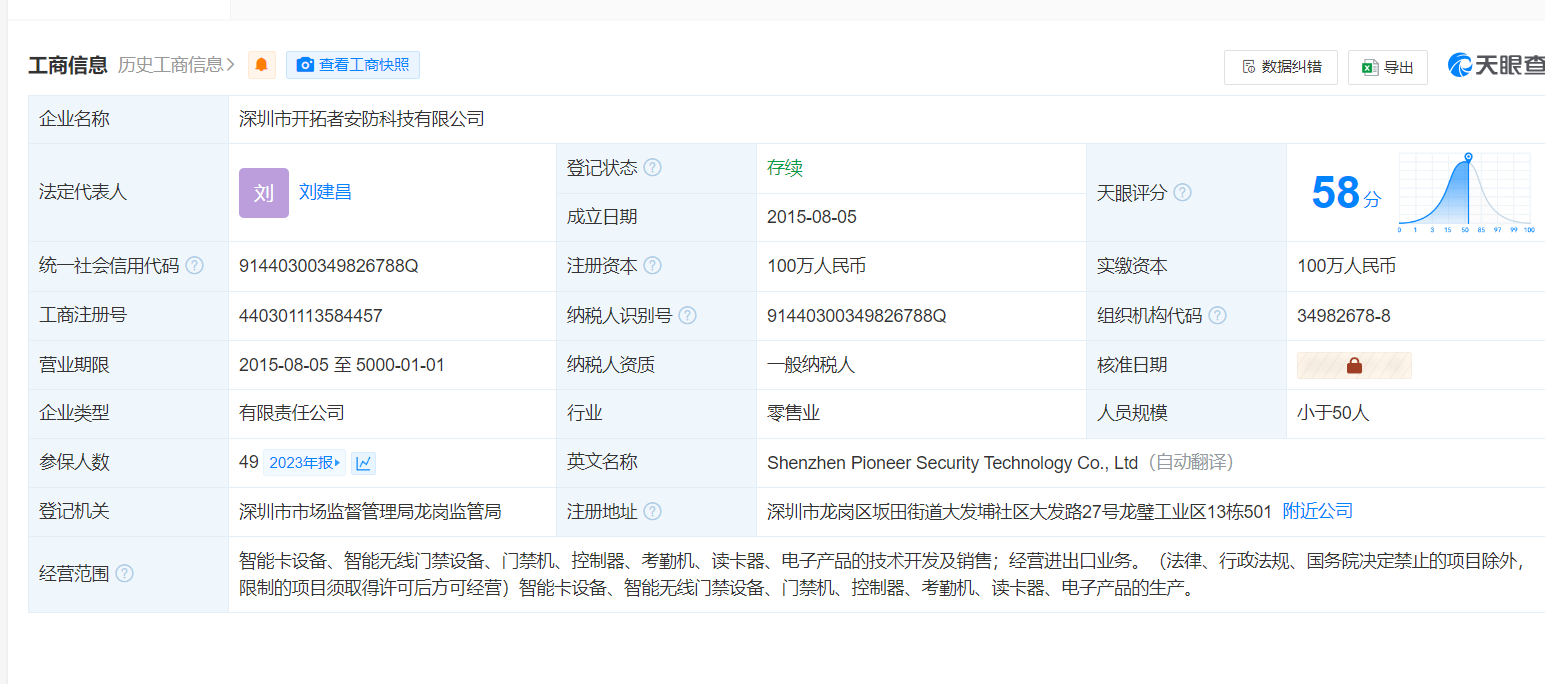The height and width of the screenshot is (684, 1545).
Task: Click help icon next to 注册地址
Action: [652, 511]
